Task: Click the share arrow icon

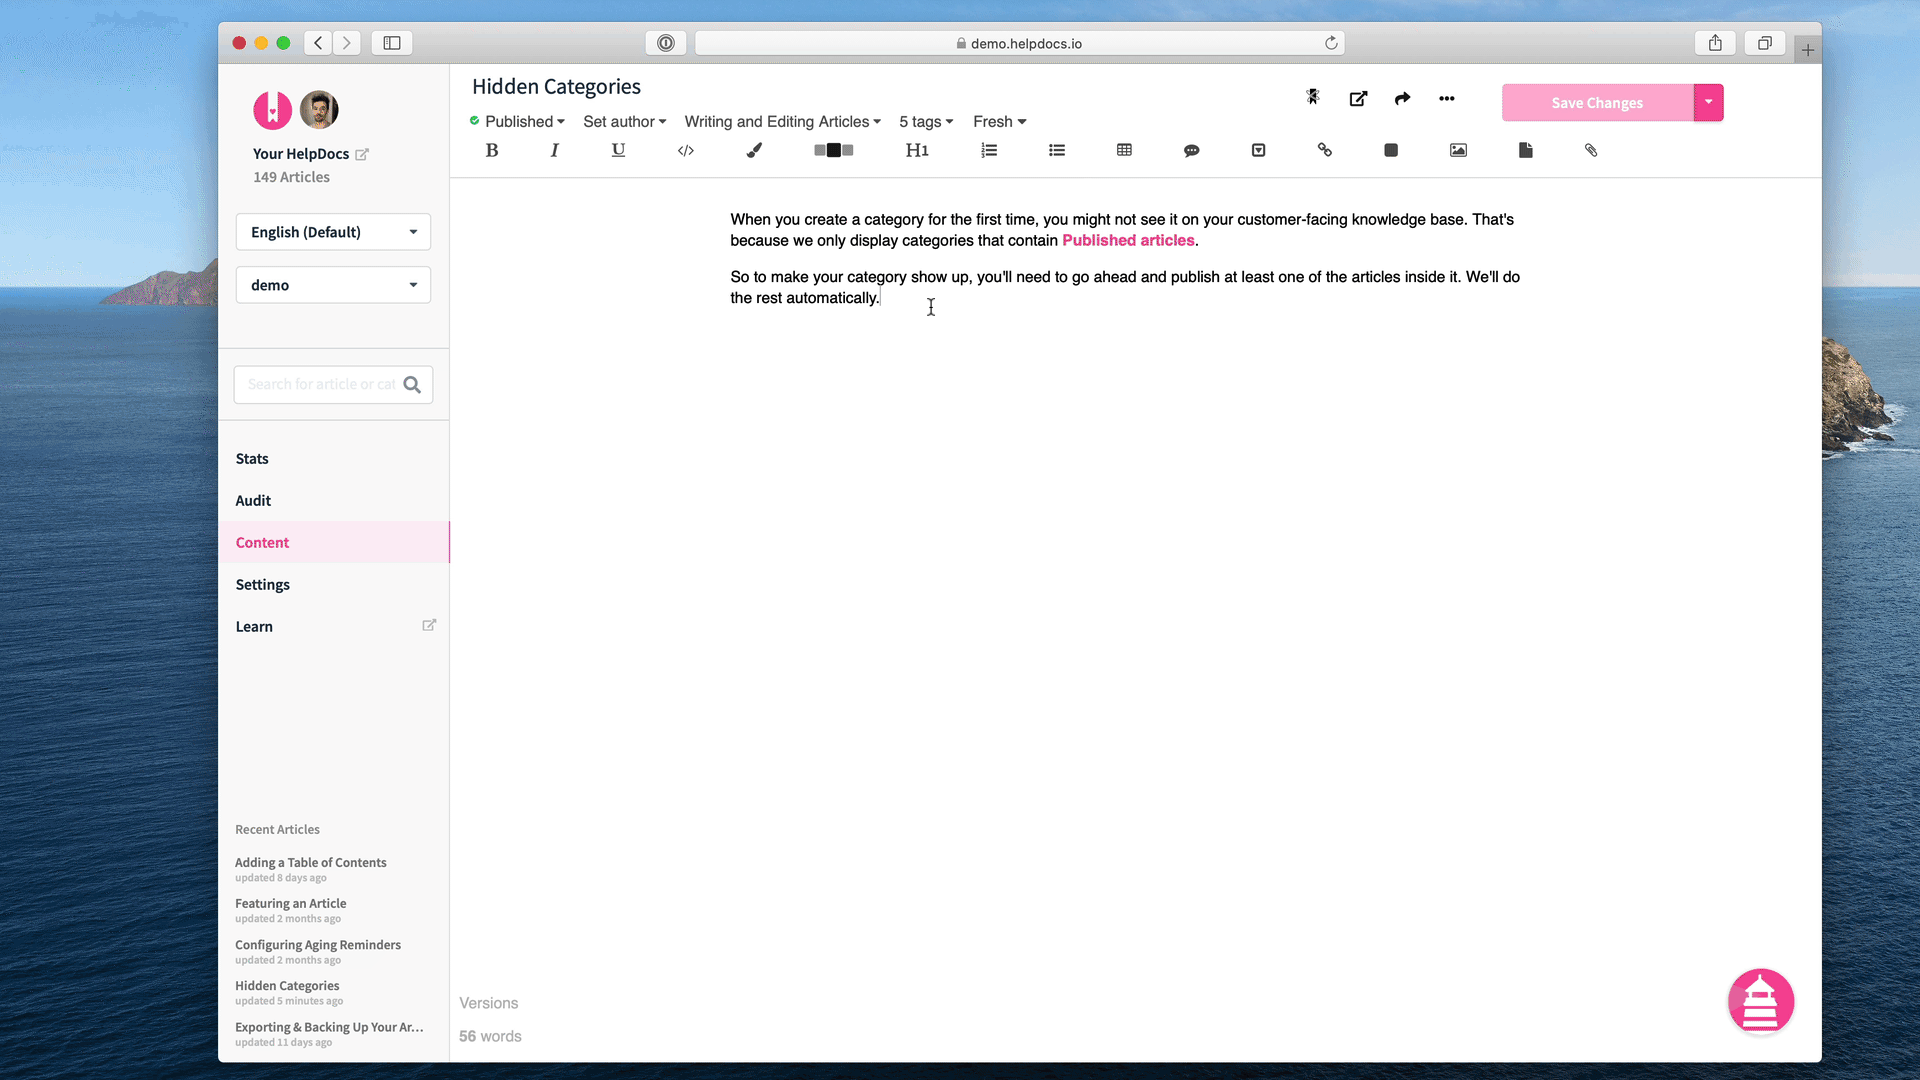Action: pos(1402,98)
